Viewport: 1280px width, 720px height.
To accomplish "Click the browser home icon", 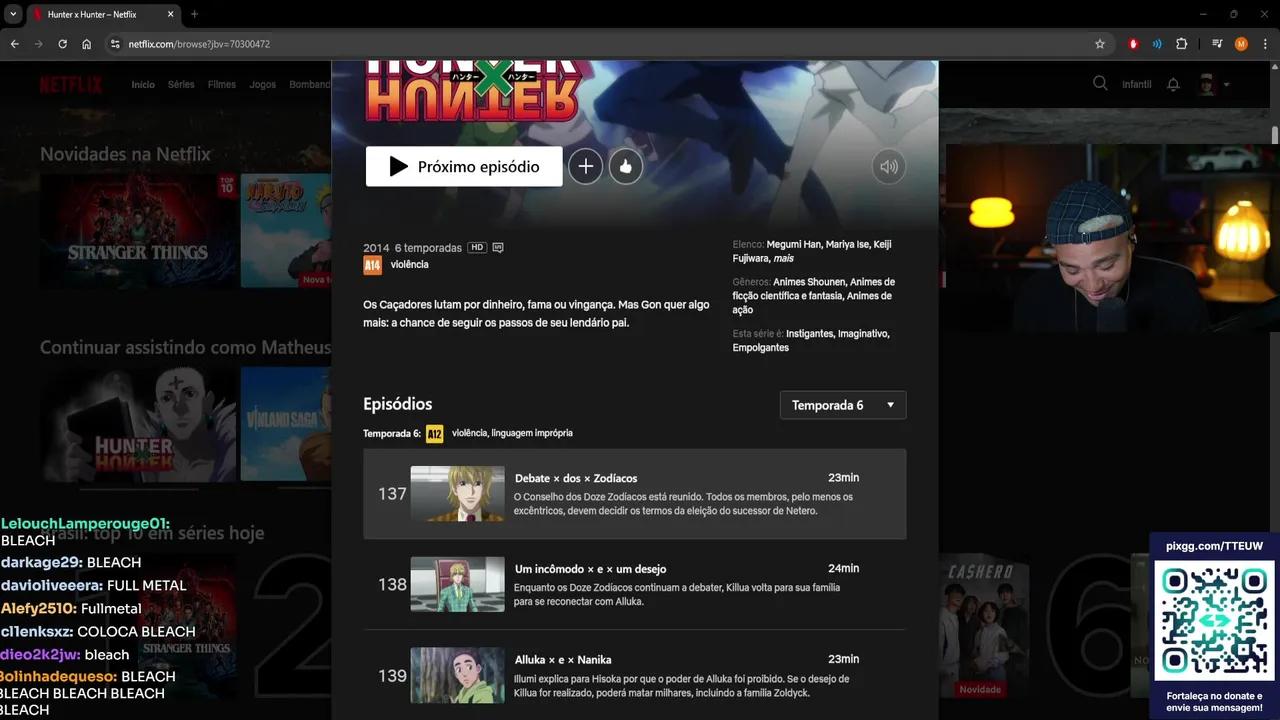I will [x=87, y=44].
